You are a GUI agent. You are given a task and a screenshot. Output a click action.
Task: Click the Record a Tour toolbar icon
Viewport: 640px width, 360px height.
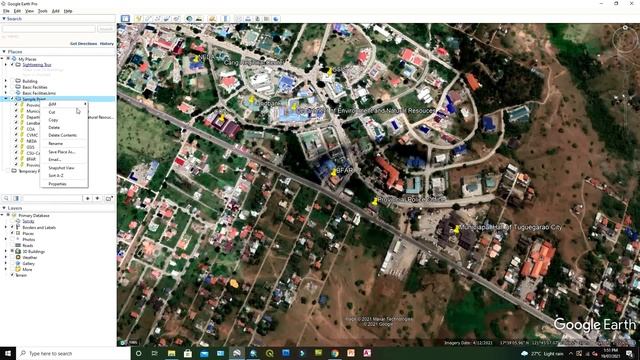coord(176,19)
